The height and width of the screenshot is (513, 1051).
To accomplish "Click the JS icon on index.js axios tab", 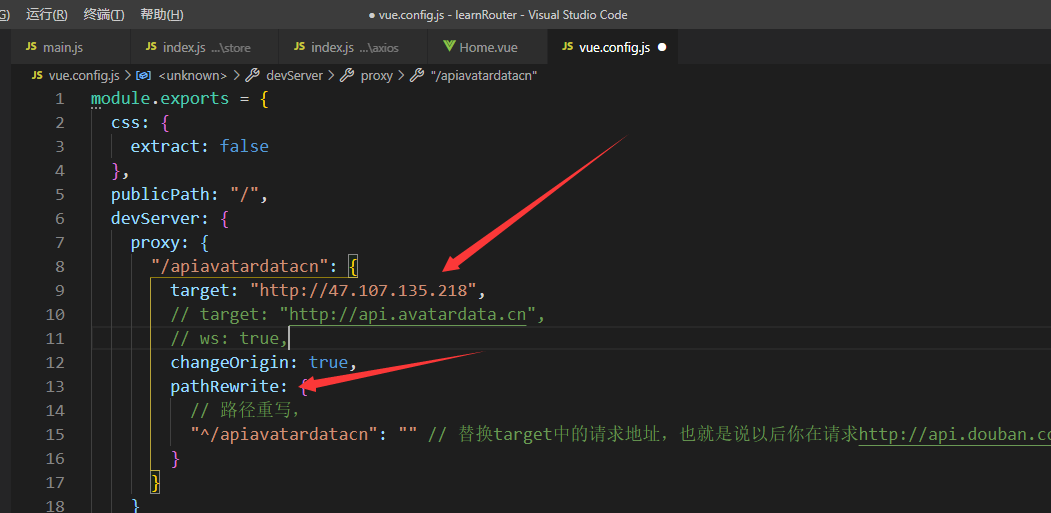I will (x=300, y=47).
